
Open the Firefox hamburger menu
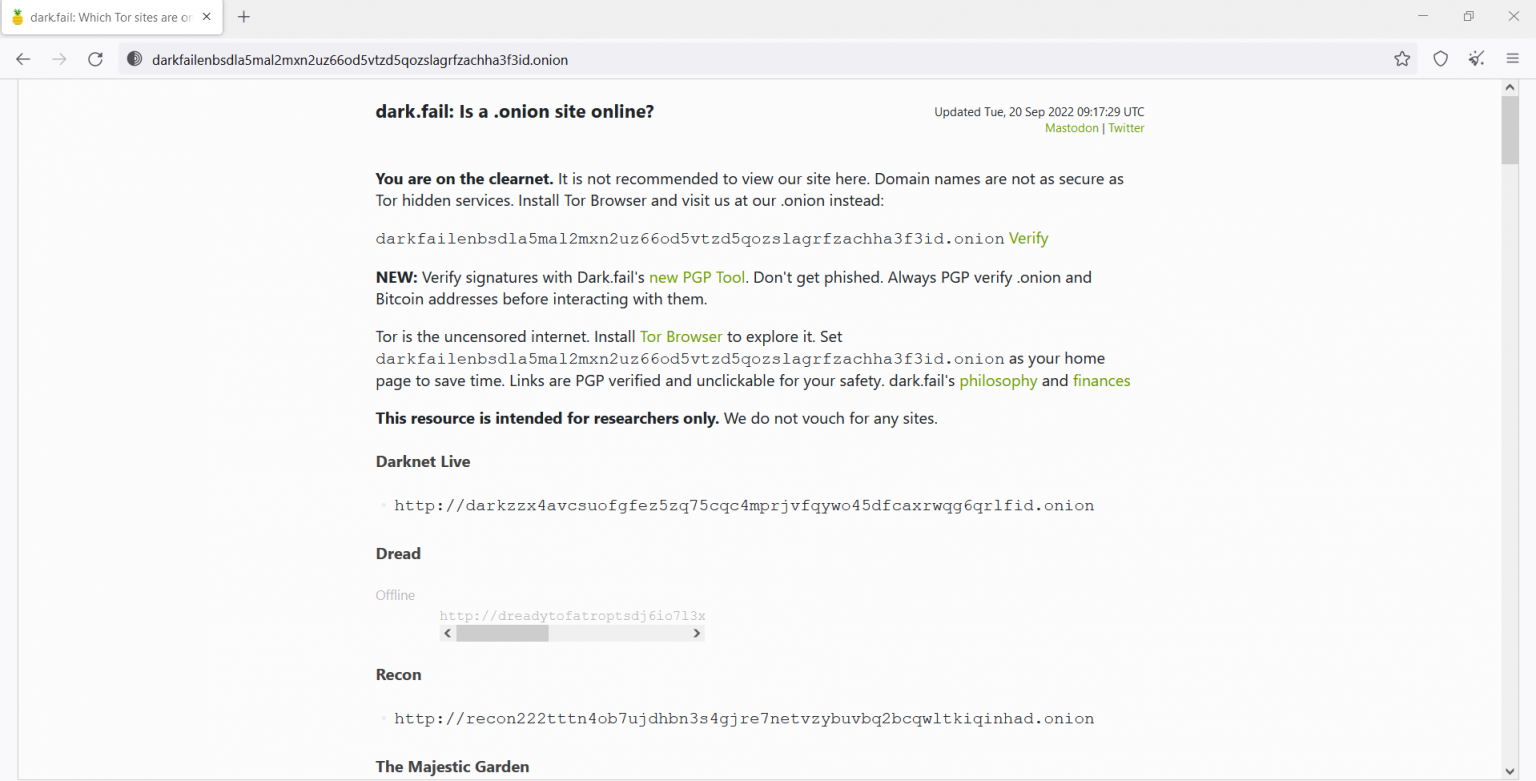(1513, 59)
